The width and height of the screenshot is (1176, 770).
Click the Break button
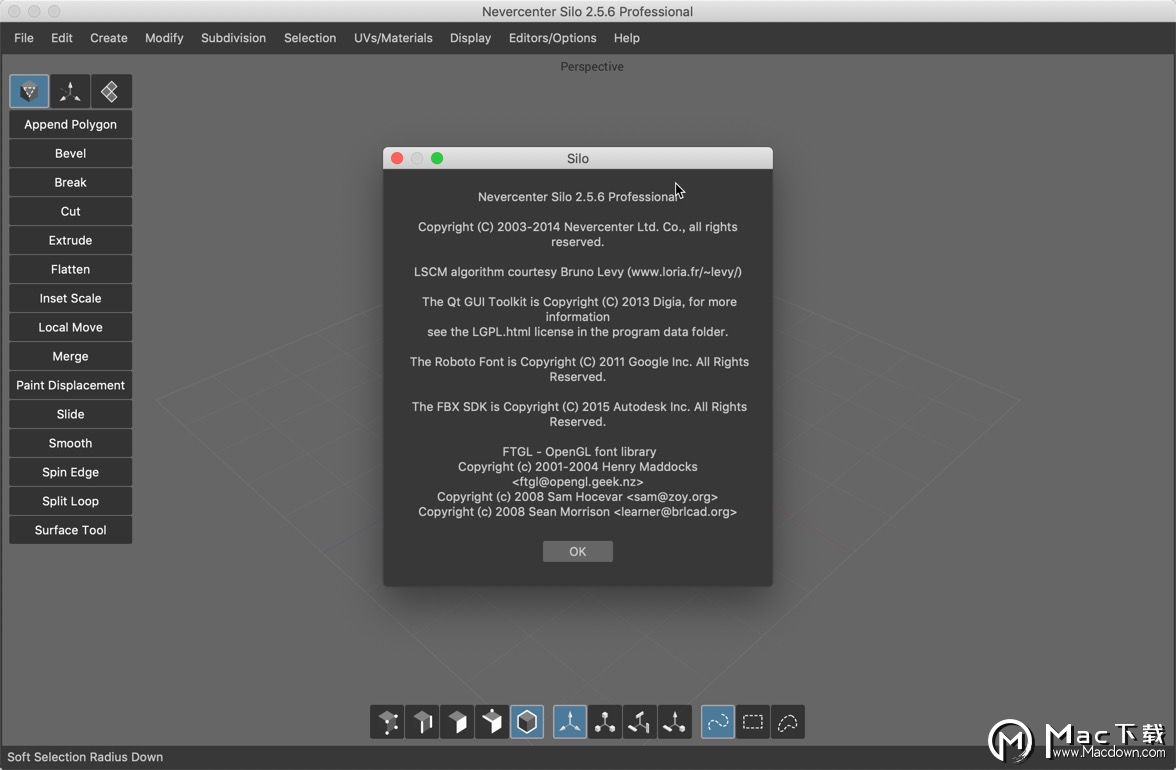tap(70, 183)
